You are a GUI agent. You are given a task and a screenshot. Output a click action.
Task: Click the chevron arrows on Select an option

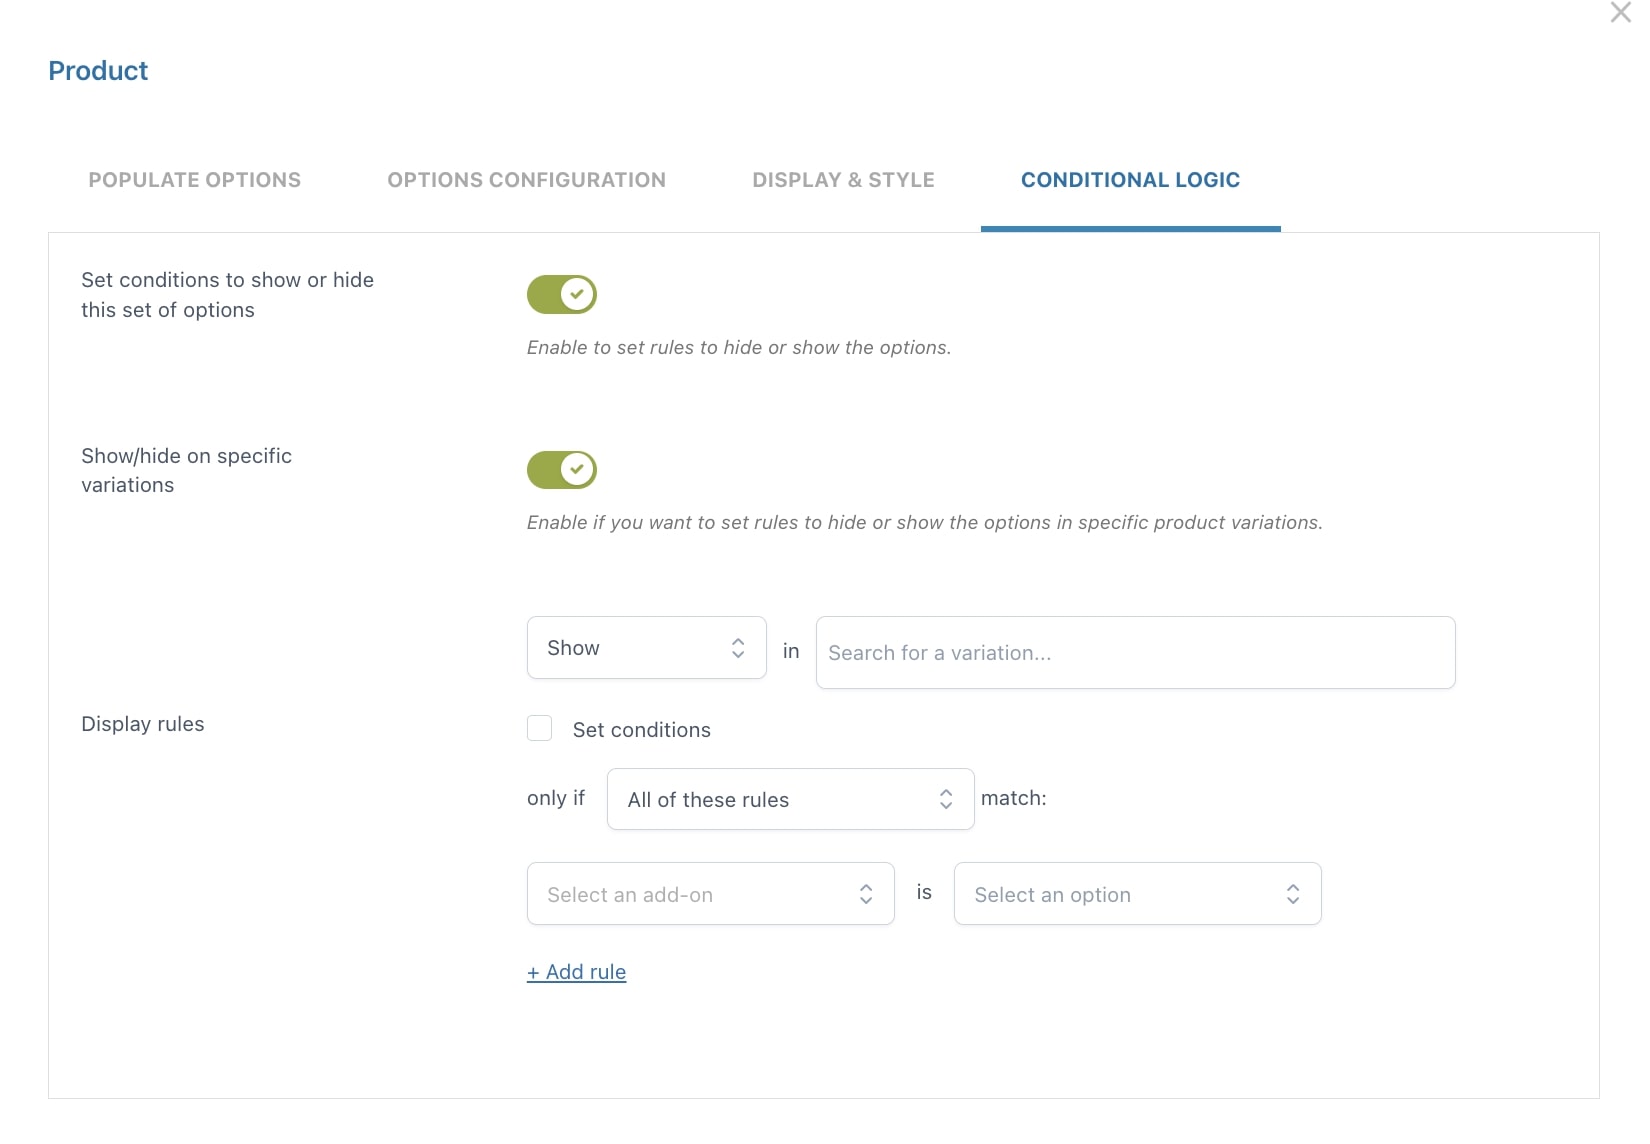pos(1292,894)
